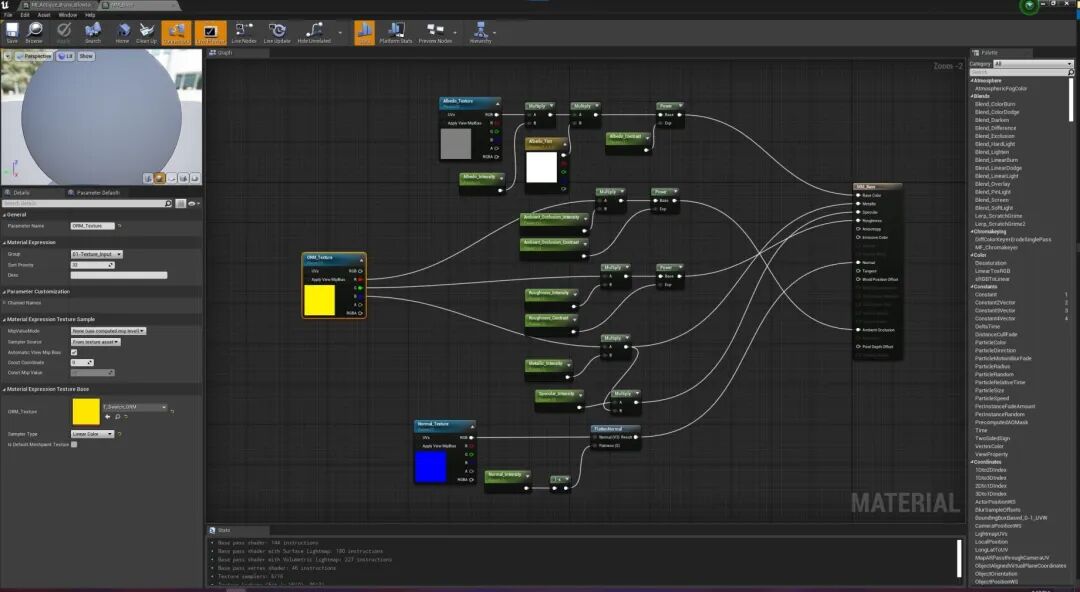Click the Home toolbar icon
This screenshot has width=1080, height=592.
click(122, 33)
